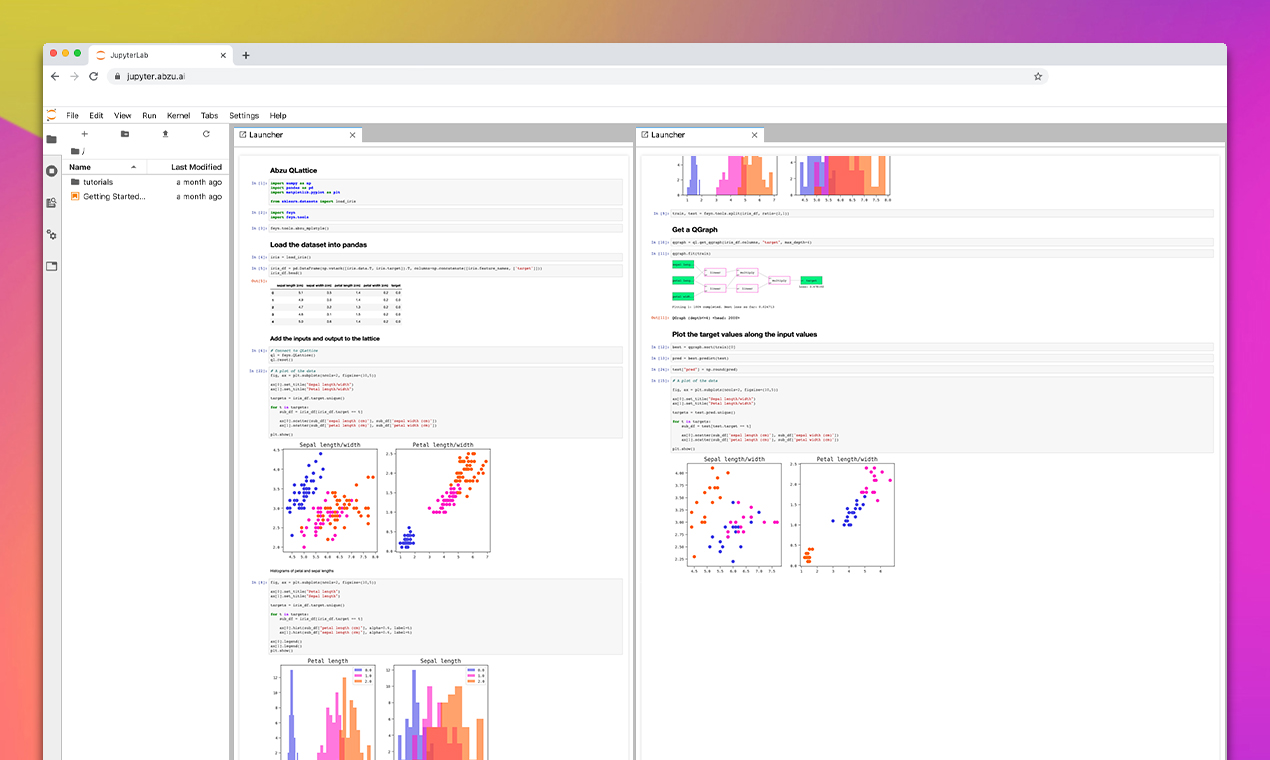
Task: Close the right Launcher tab
Action: point(754,135)
